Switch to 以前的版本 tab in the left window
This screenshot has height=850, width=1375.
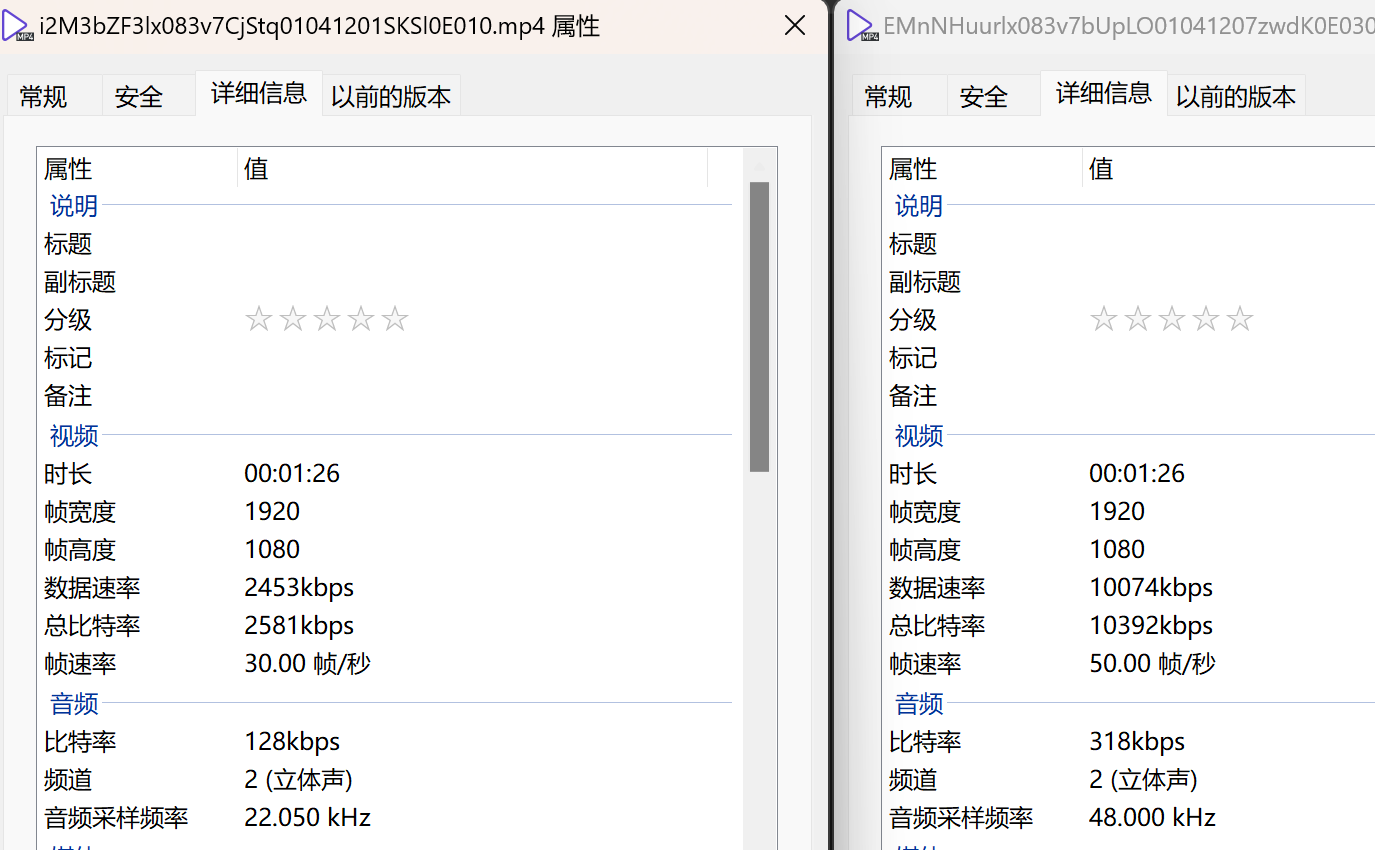click(x=391, y=96)
